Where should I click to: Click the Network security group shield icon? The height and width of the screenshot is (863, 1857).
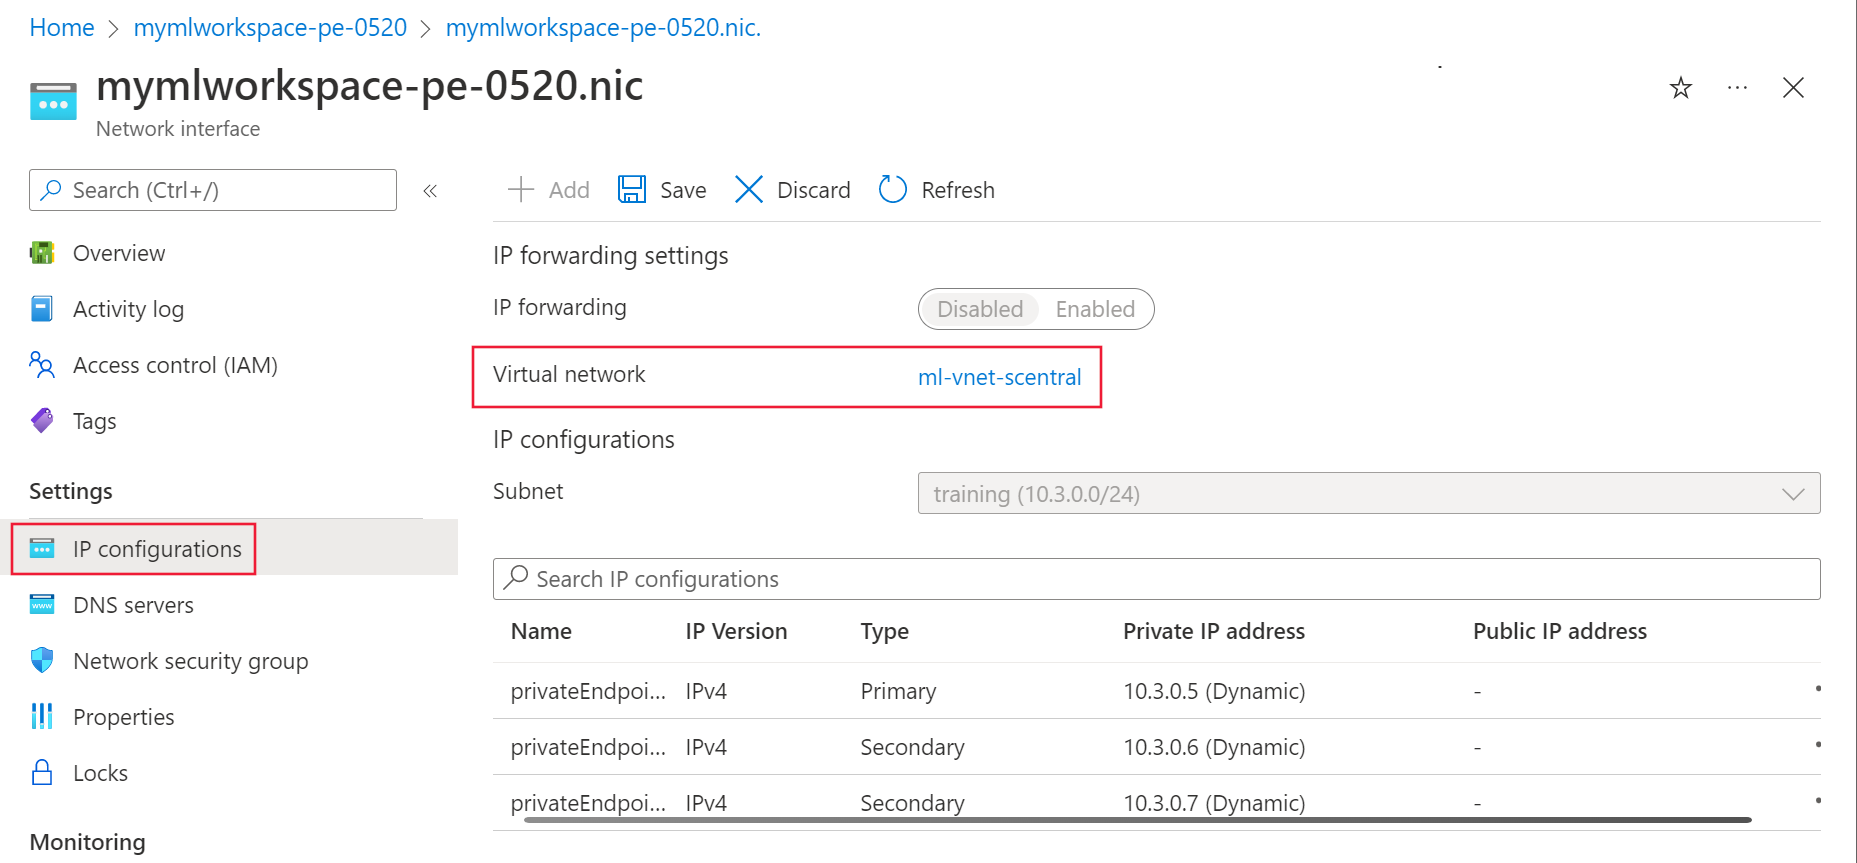tap(42, 661)
